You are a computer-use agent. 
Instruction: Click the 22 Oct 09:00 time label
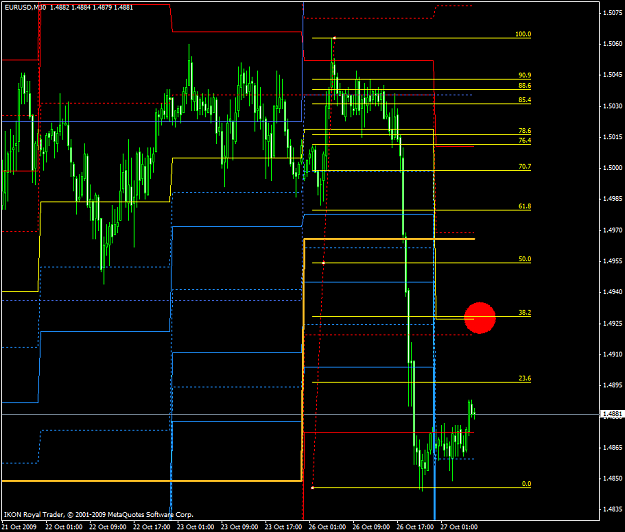click(x=108, y=527)
